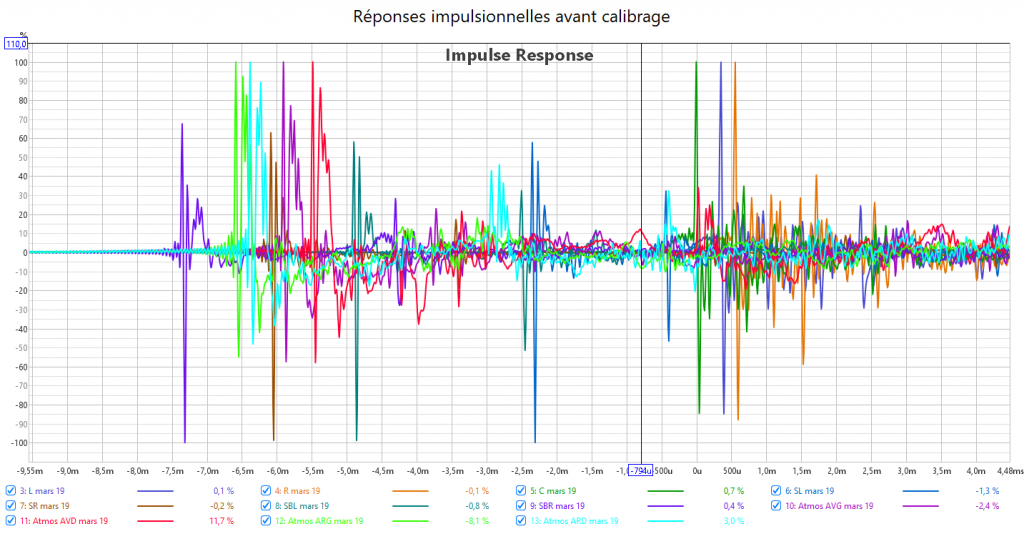Select the red Atmos AVD line swatch
This screenshot has height=544, width=1024.
[x=155, y=521]
